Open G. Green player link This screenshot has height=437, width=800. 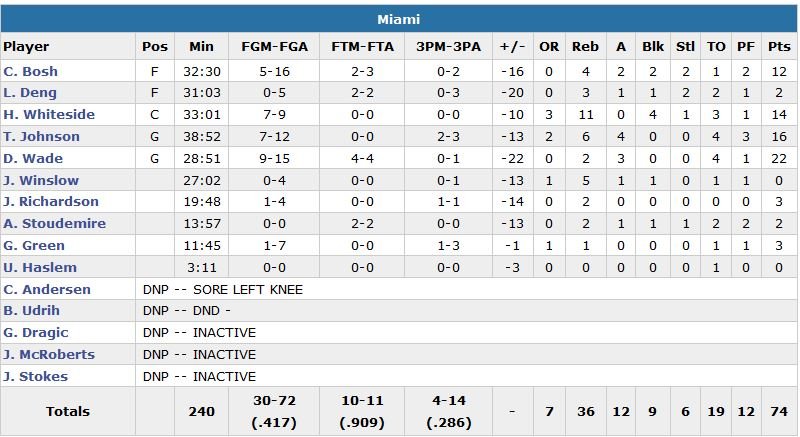pyautogui.click(x=34, y=245)
